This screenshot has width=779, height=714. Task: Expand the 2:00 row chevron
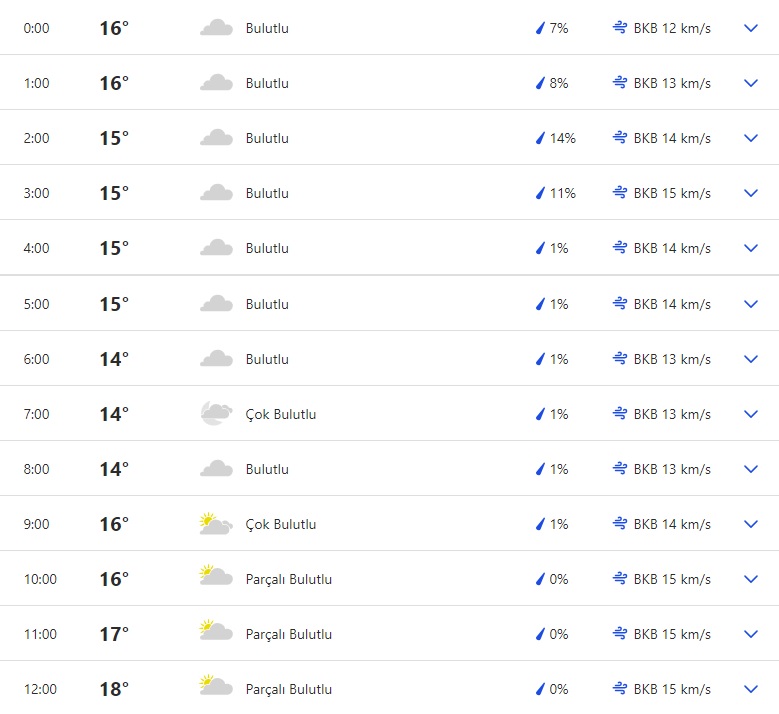point(752,138)
